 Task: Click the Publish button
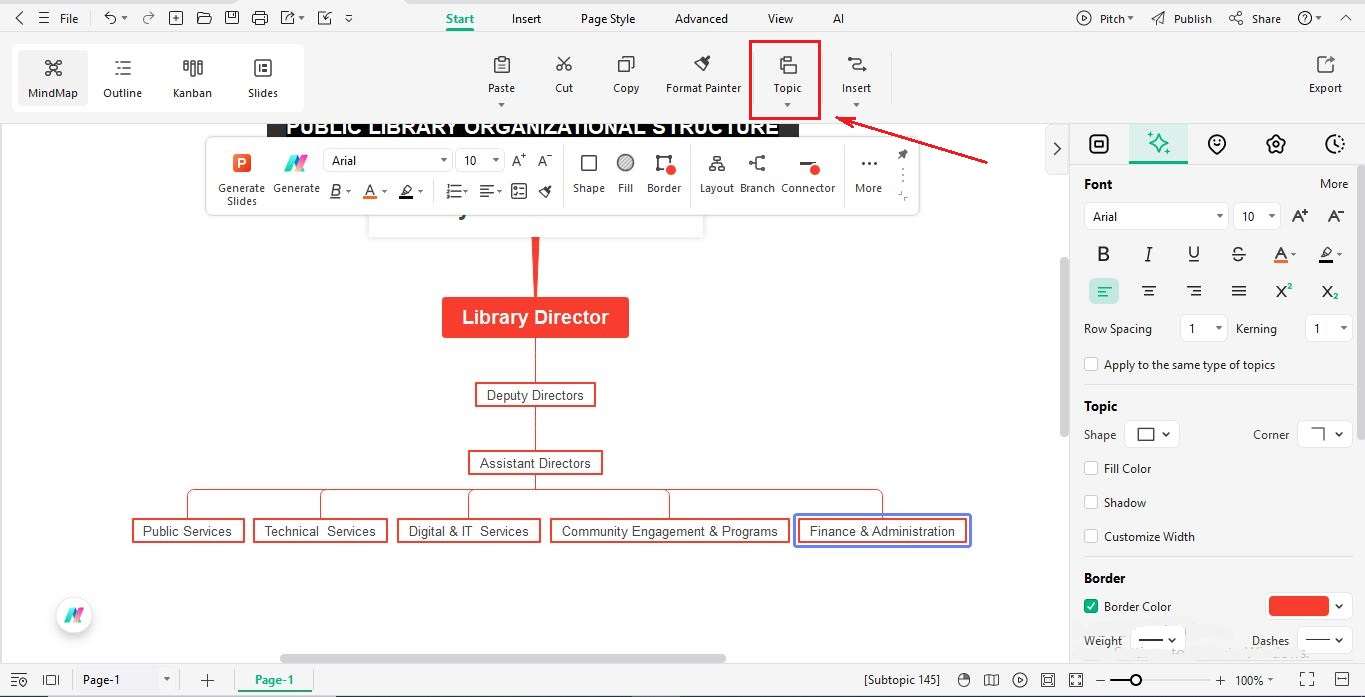[1181, 18]
